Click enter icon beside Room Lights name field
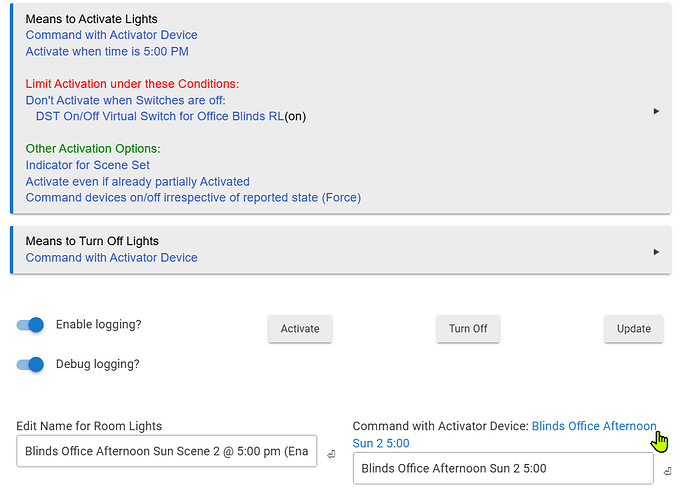This screenshot has height=491, width=690. [x=330, y=454]
